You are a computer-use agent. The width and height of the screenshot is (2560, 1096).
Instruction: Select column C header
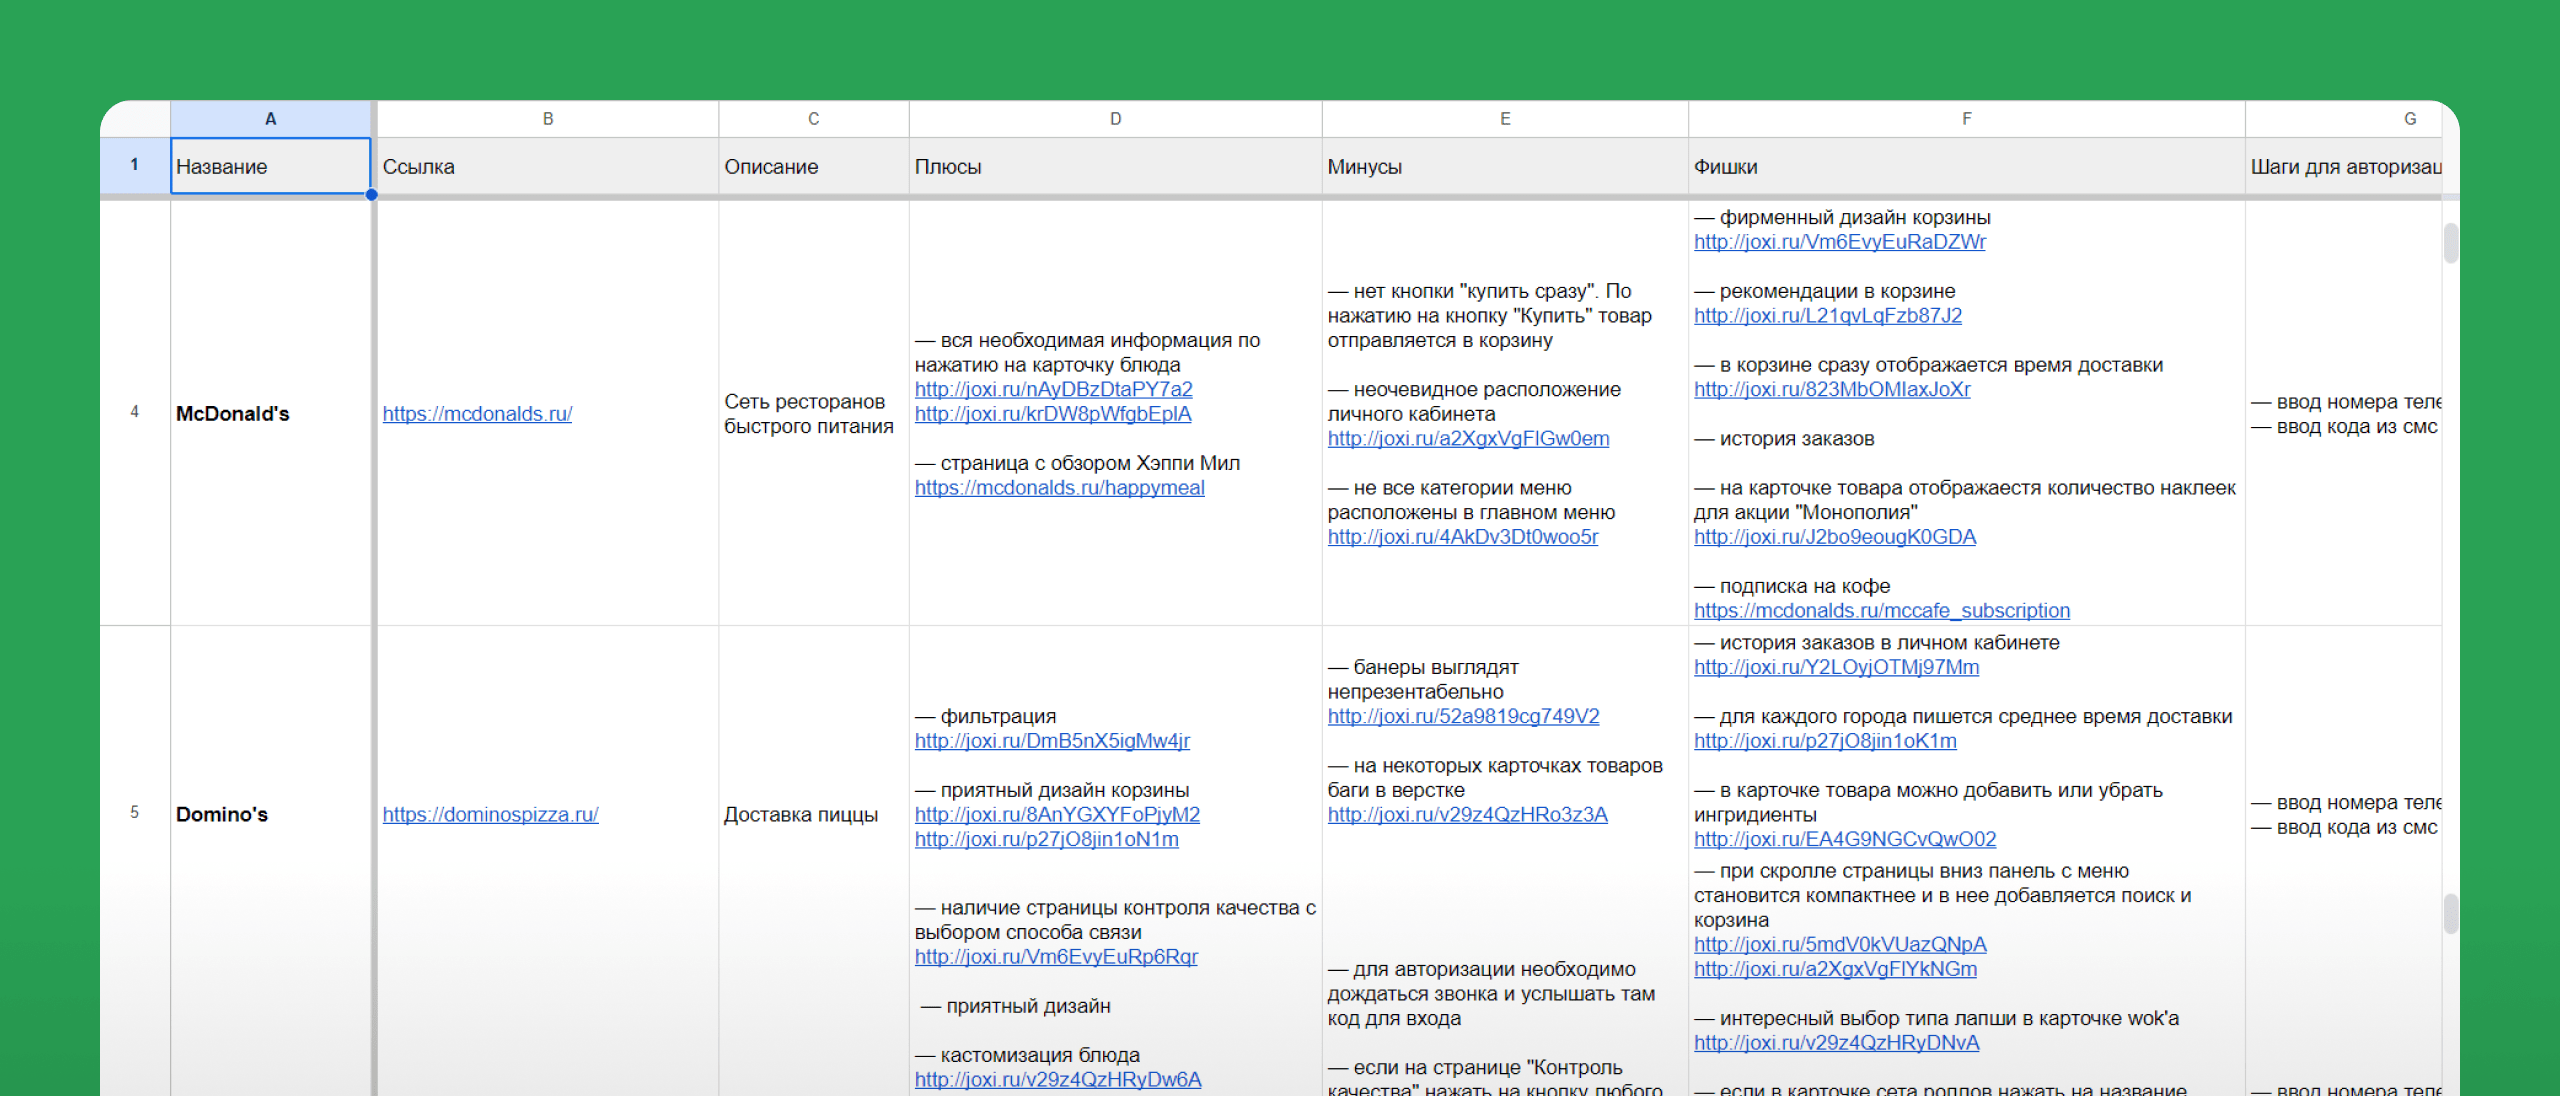coord(813,118)
